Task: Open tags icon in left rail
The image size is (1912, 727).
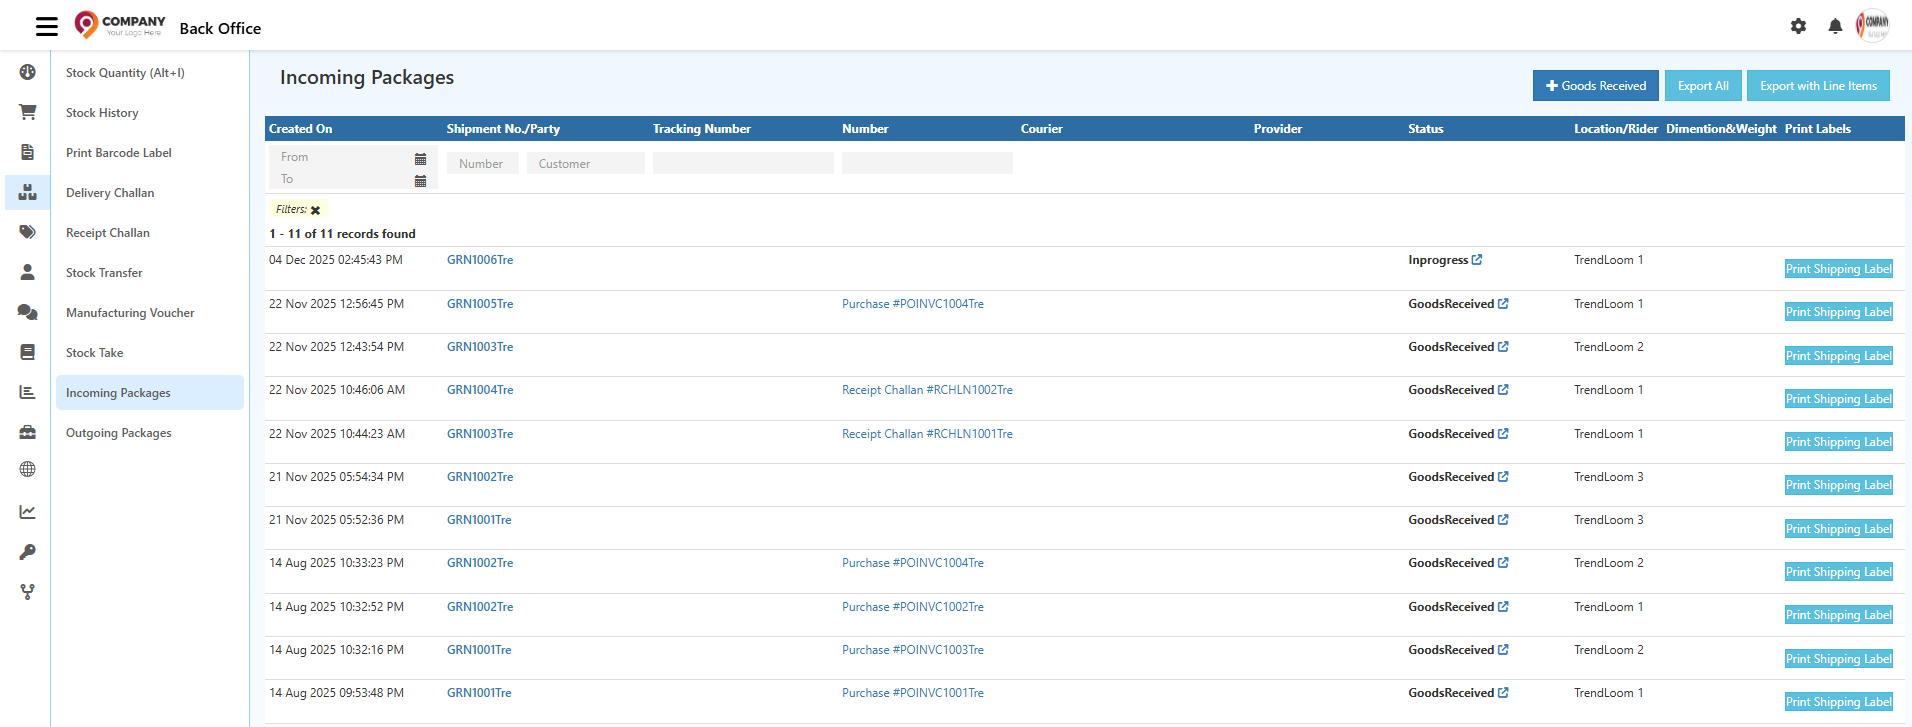Action: pos(27,232)
